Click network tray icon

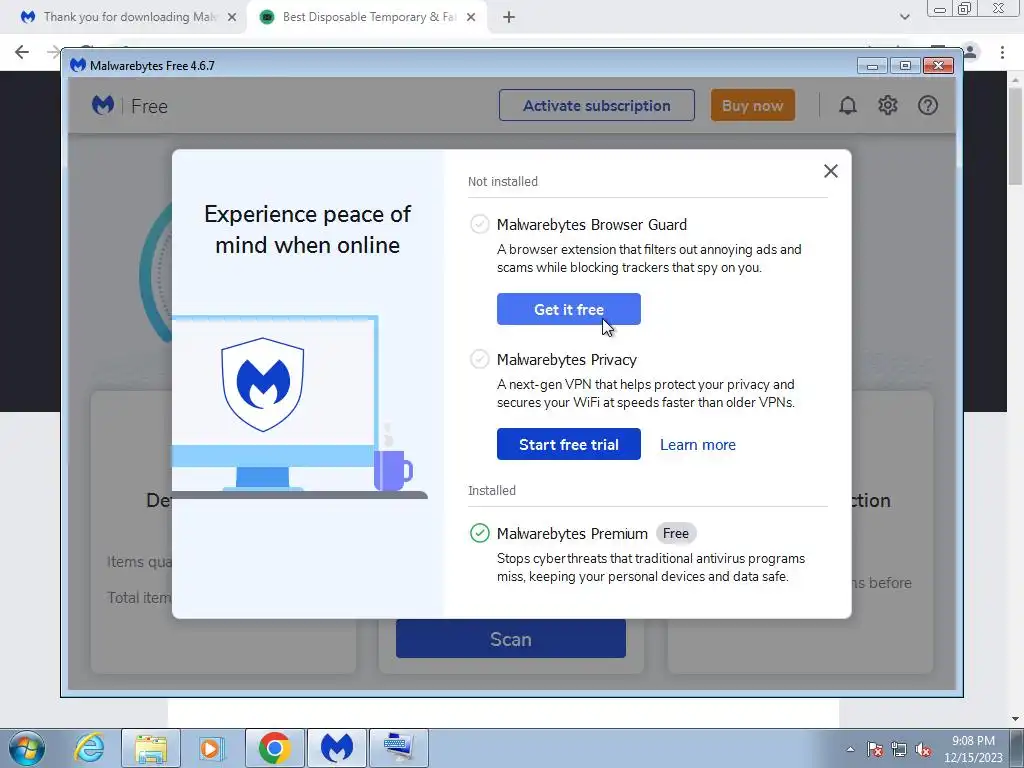[x=899, y=749]
